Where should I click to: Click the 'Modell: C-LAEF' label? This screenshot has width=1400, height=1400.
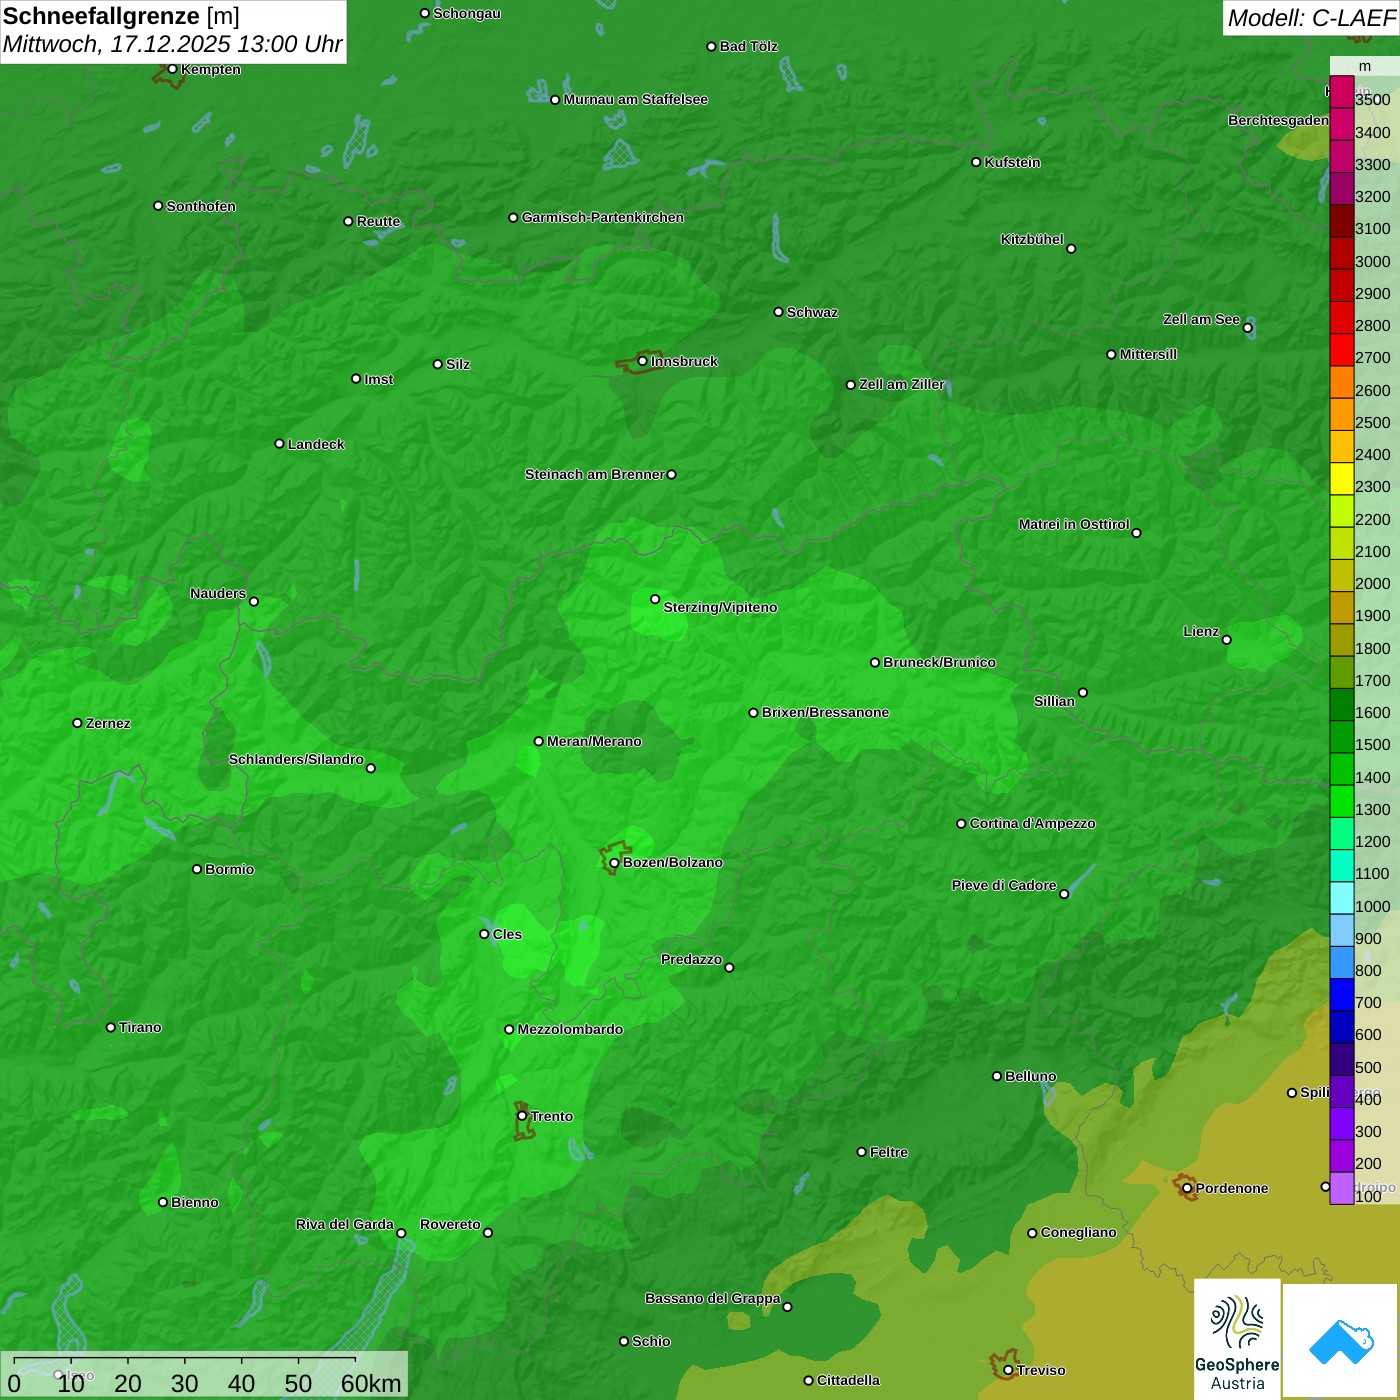coord(1311,18)
